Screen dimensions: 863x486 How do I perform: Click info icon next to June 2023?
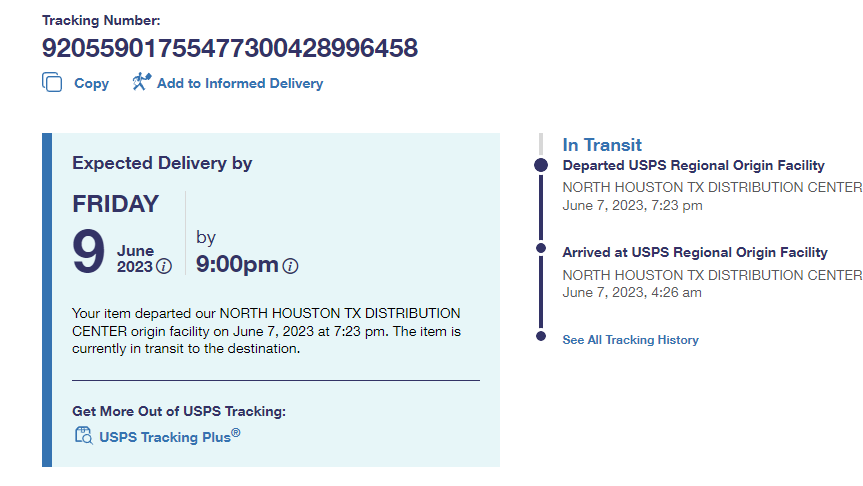pyautogui.click(x=164, y=267)
